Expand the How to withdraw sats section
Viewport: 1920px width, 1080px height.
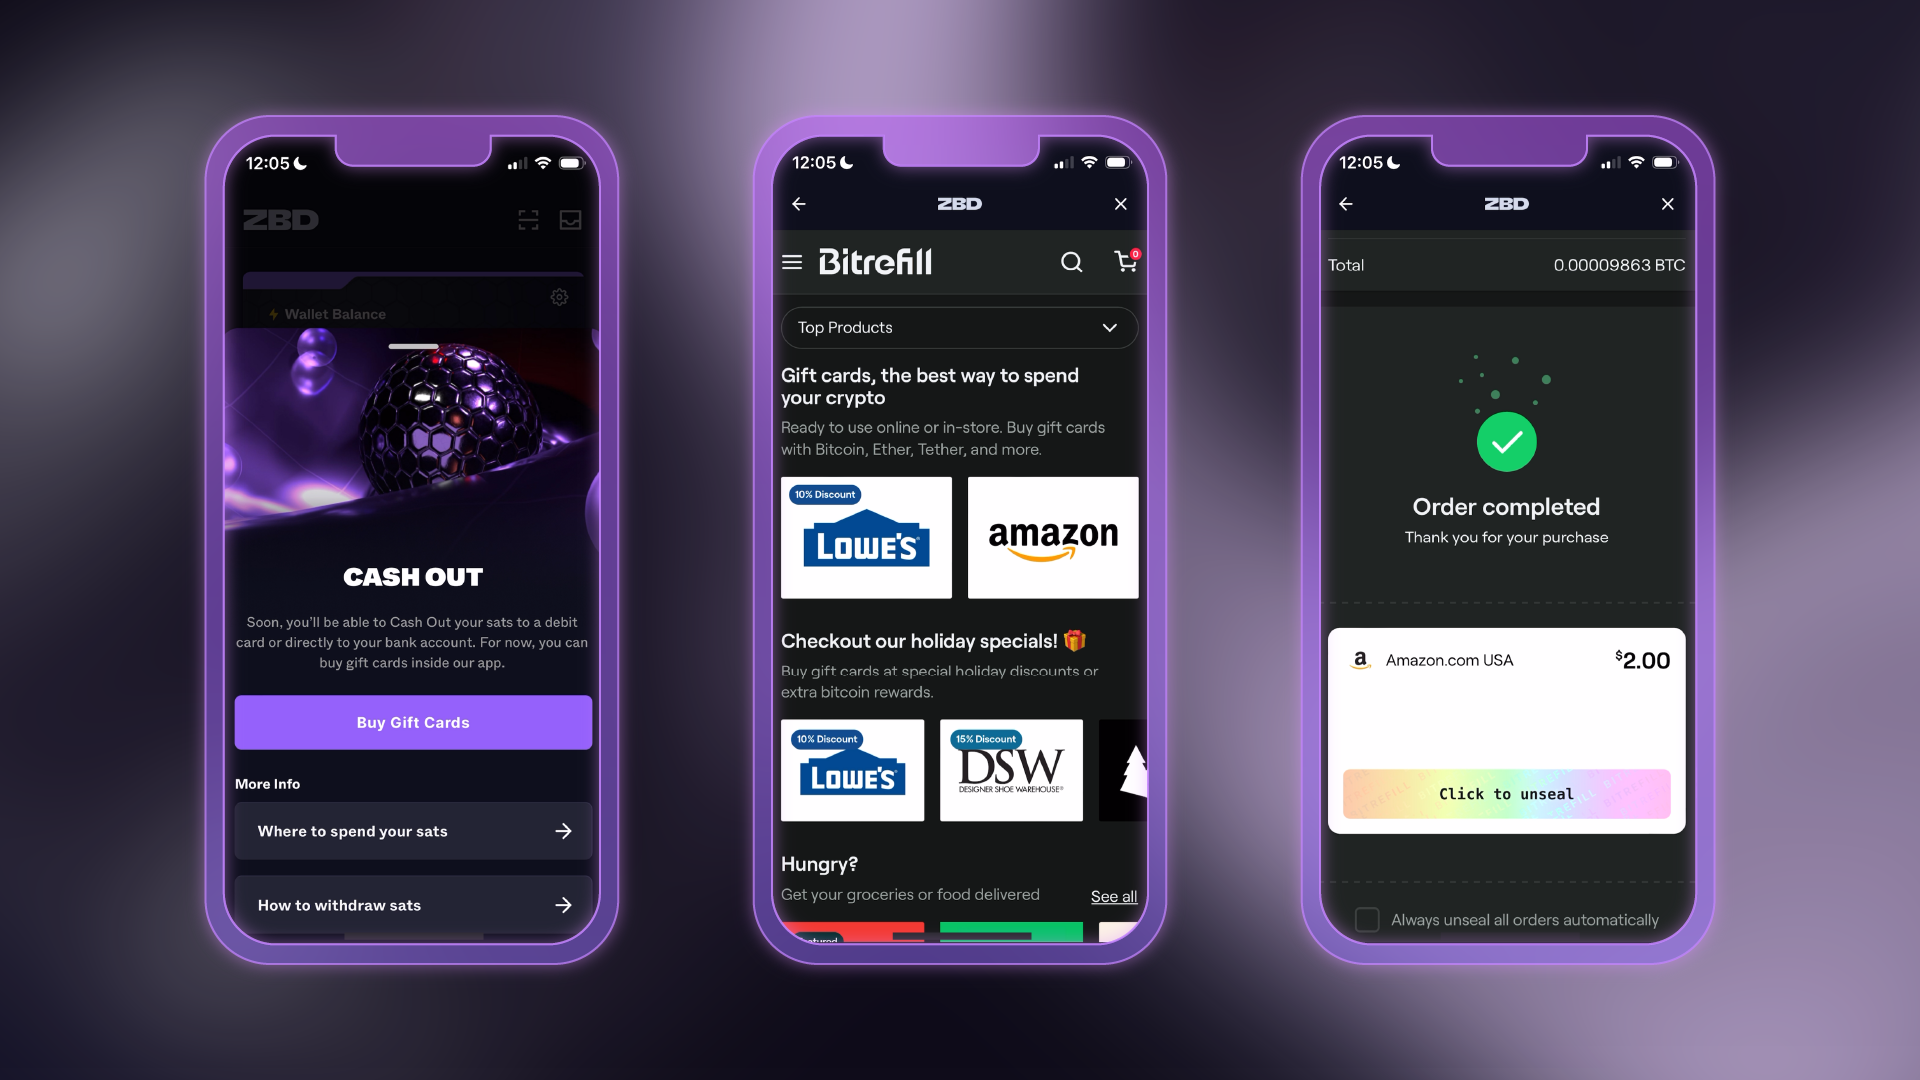pos(414,905)
